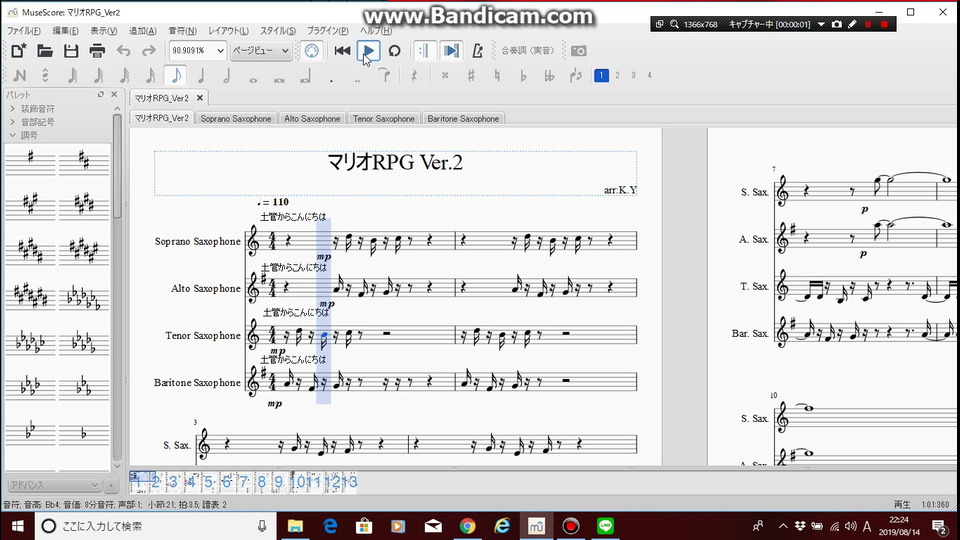
Task: Apply double sharp accidental
Action: (x=445, y=76)
